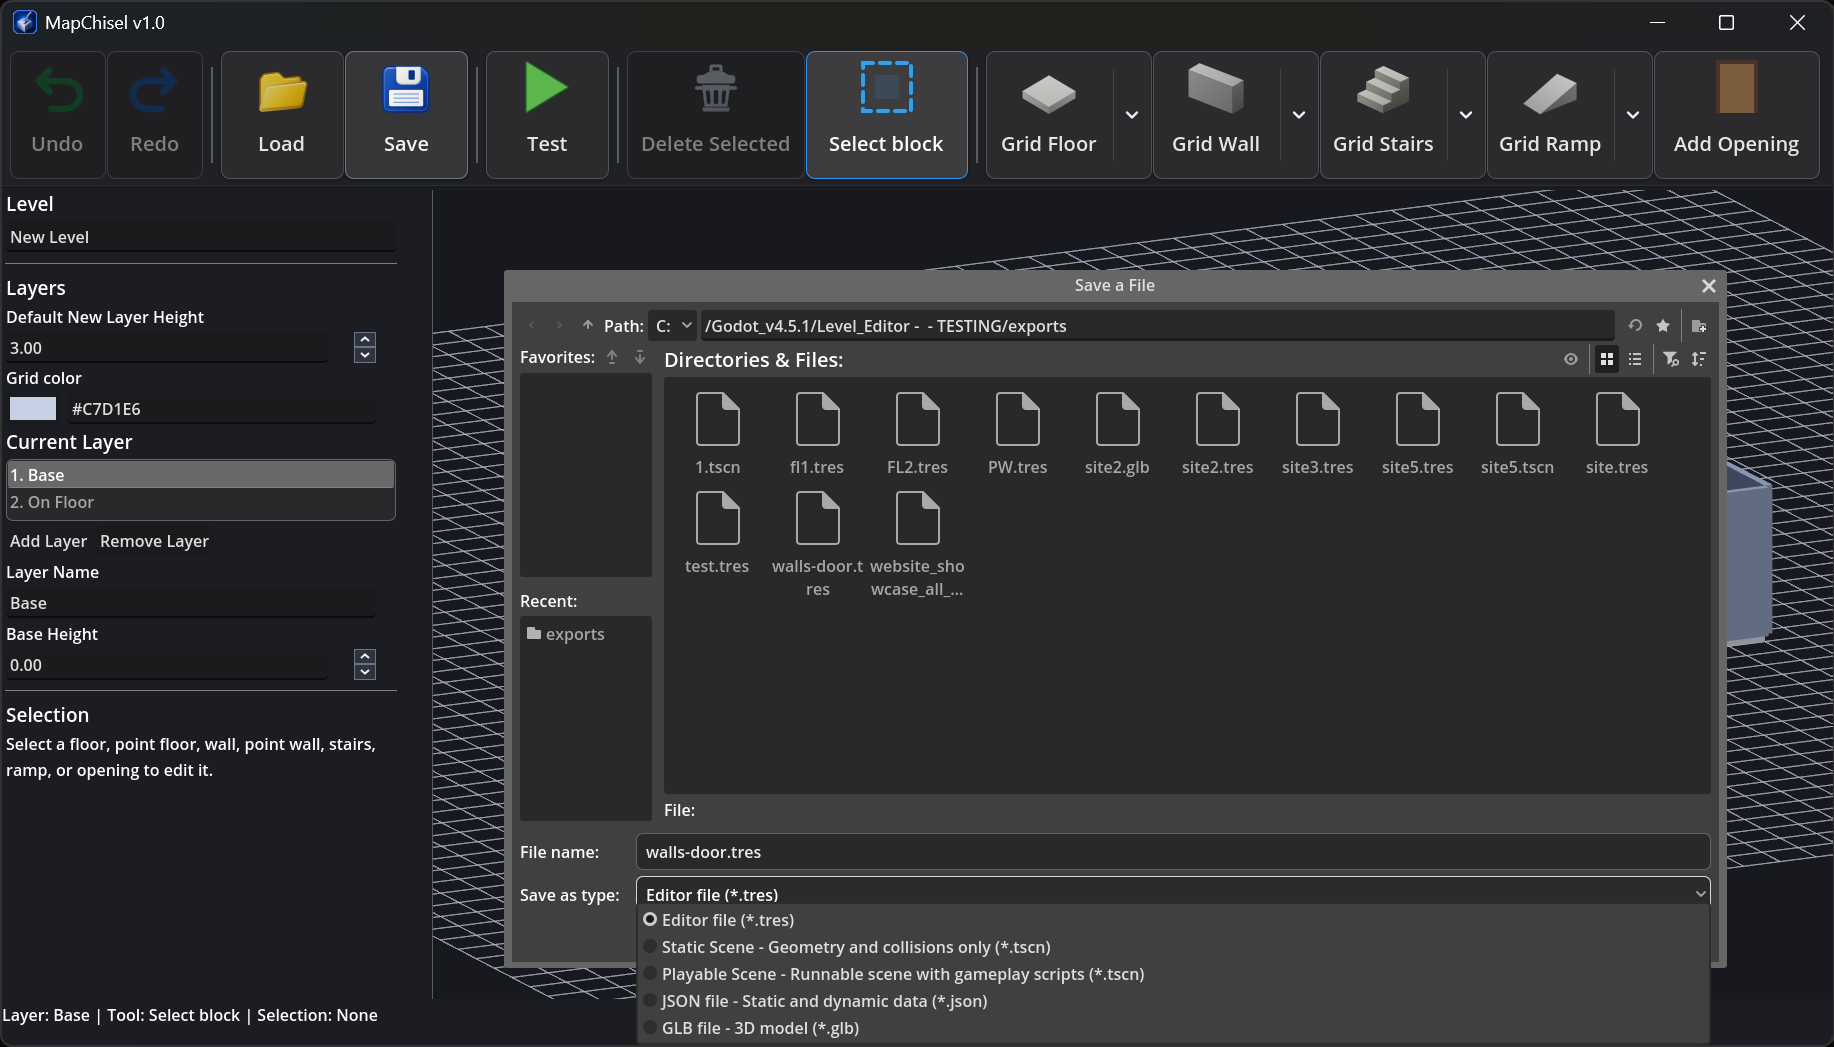This screenshot has width=1834, height=1047.
Task: Move favorite down arrow
Action: pyautogui.click(x=640, y=357)
